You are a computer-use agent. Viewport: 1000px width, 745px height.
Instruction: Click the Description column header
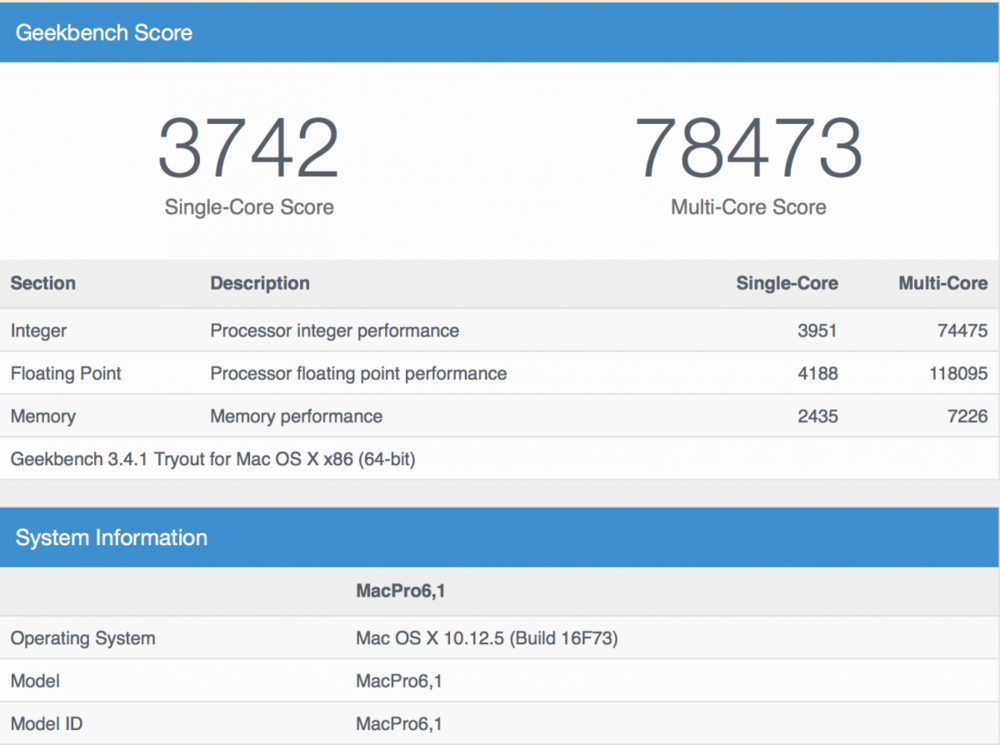[260, 283]
